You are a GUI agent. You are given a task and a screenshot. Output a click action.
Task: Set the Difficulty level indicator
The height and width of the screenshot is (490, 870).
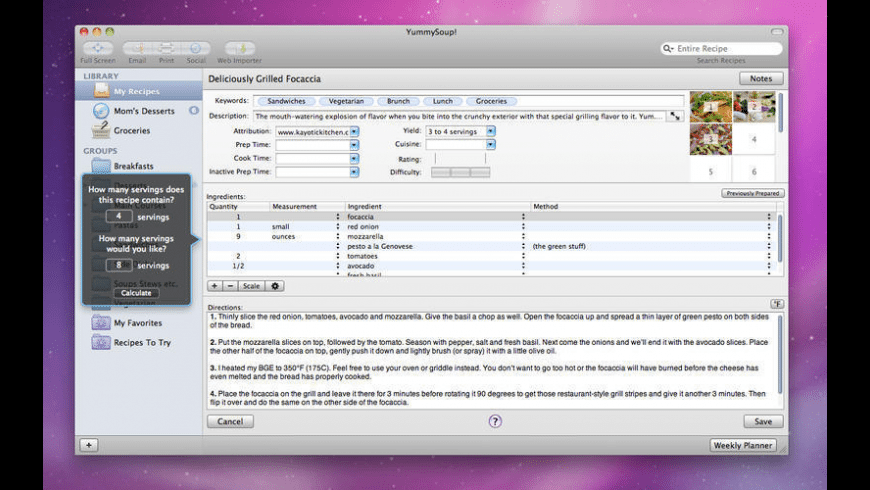tap(461, 173)
